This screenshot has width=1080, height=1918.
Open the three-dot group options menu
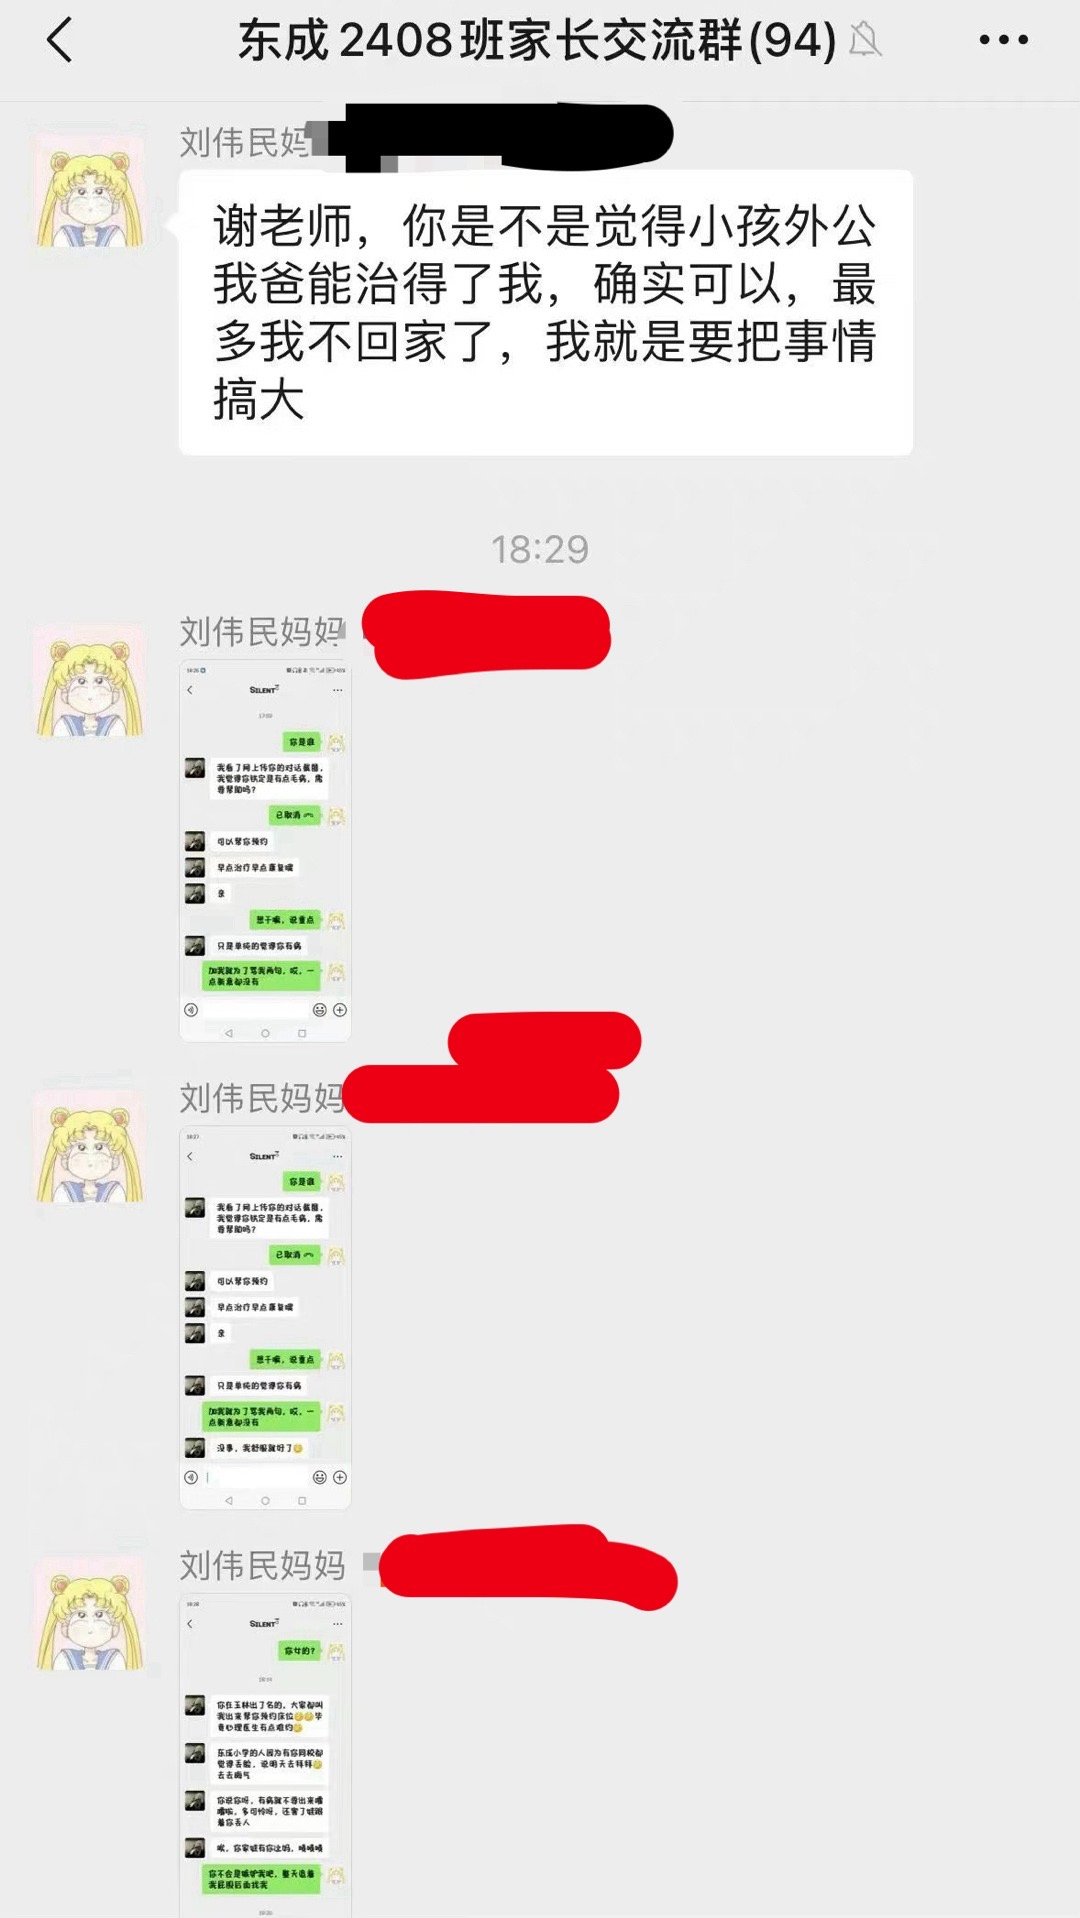tap(1003, 40)
